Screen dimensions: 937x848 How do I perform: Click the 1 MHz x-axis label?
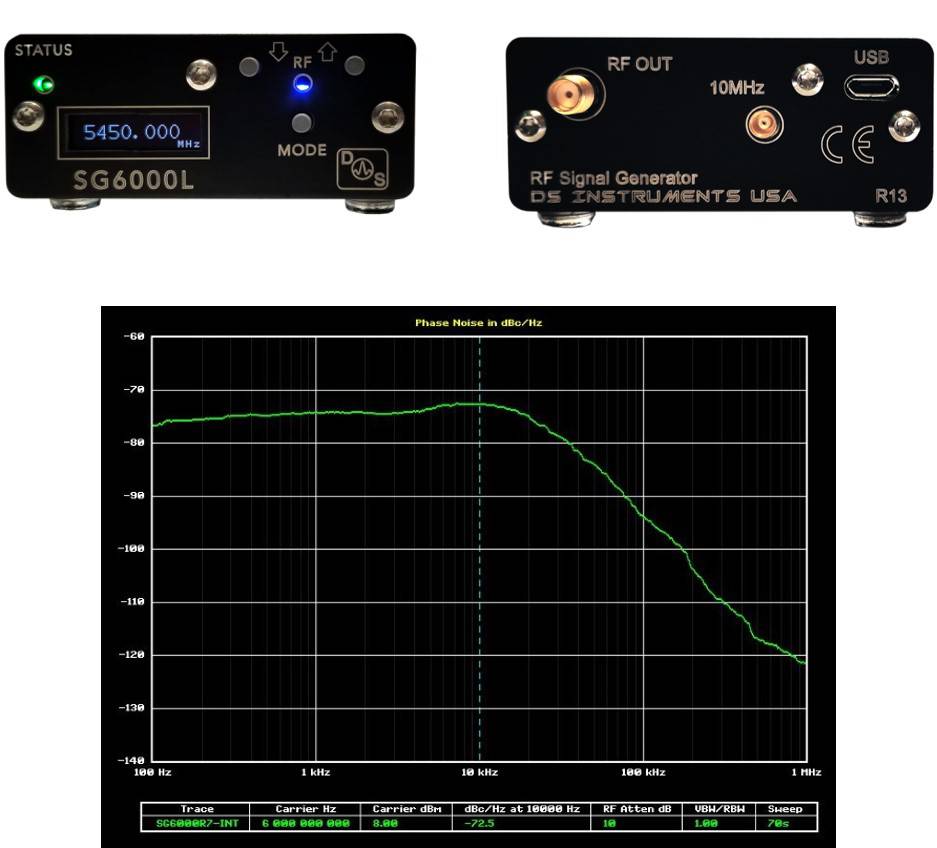click(806, 772)
